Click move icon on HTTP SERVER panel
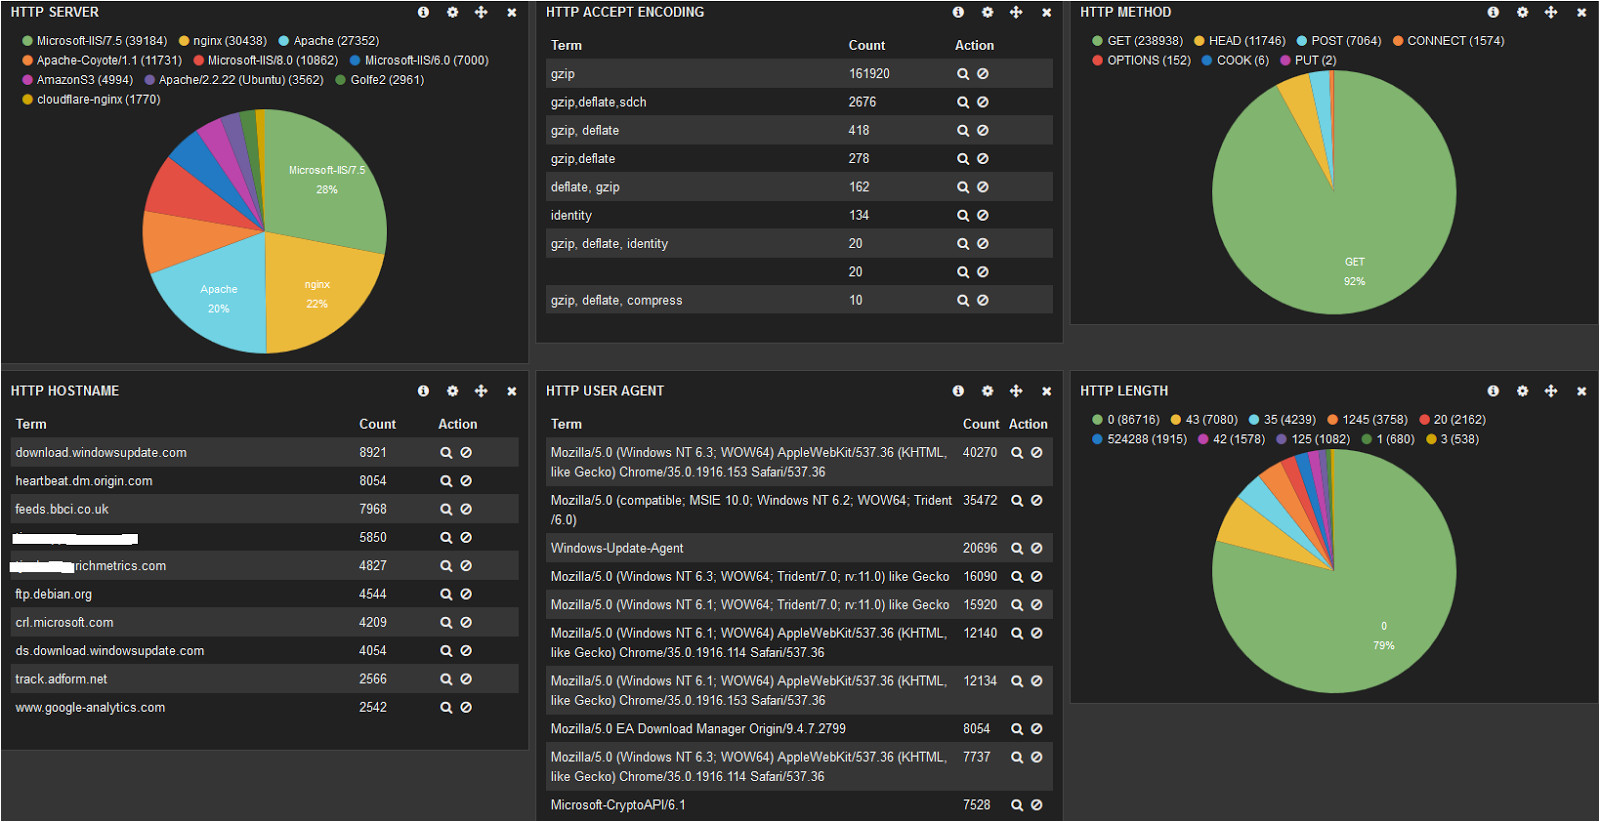The height and width of the screenshot is (822, 1600). pyautogui.click(x=481, y=12)
